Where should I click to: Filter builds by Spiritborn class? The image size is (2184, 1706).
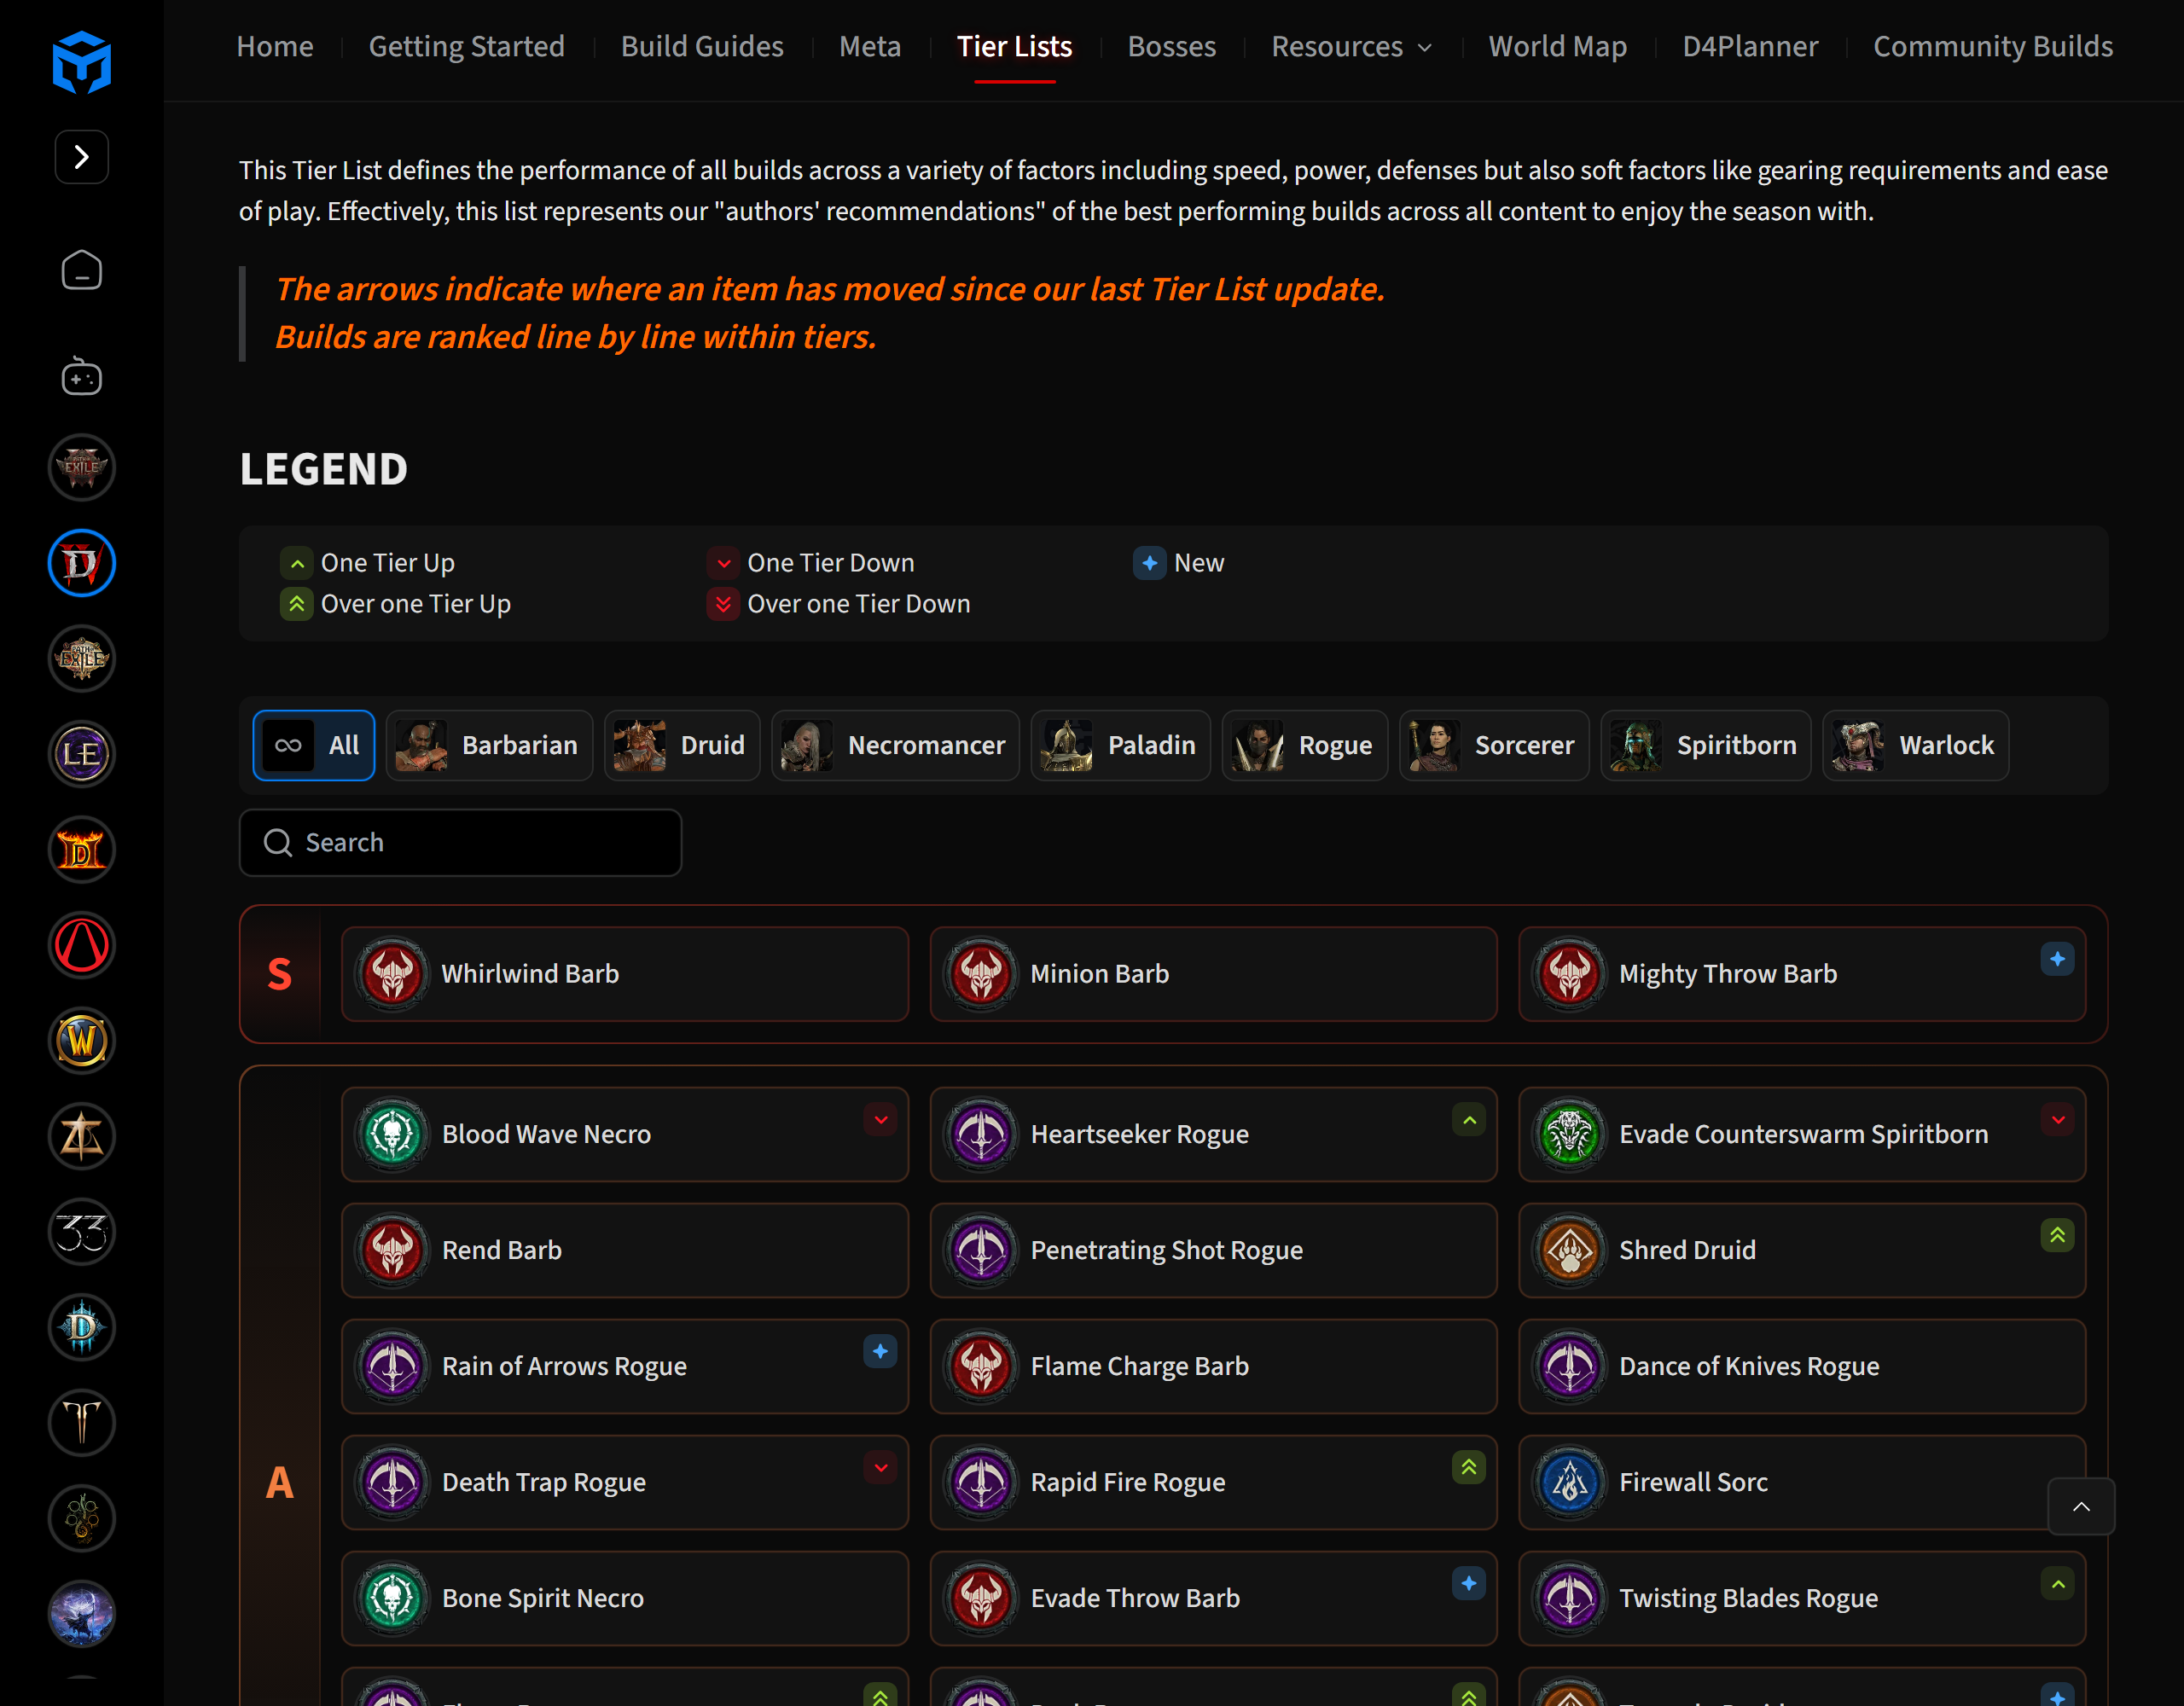(x=1706, y=745)
